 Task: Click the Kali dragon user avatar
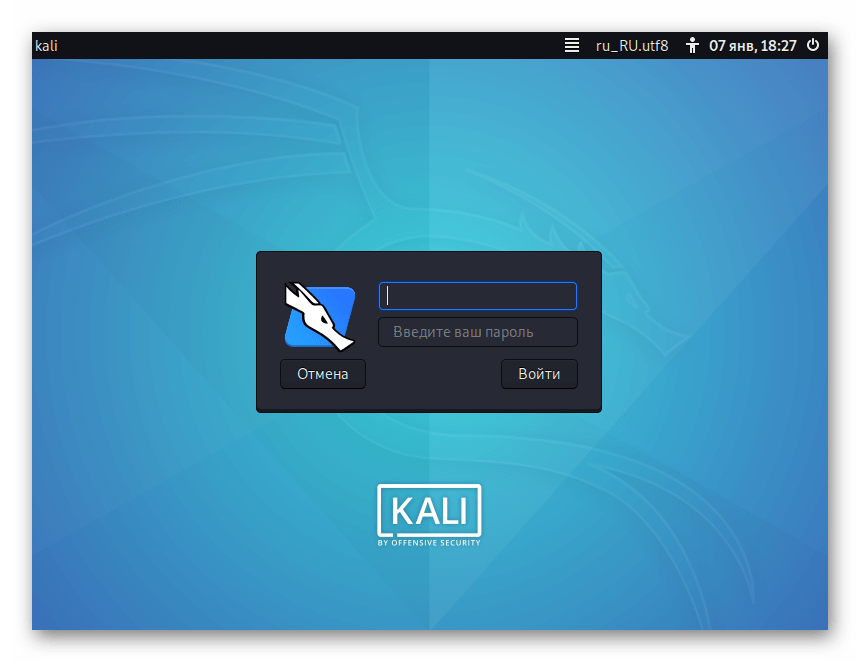click(319, 316)
